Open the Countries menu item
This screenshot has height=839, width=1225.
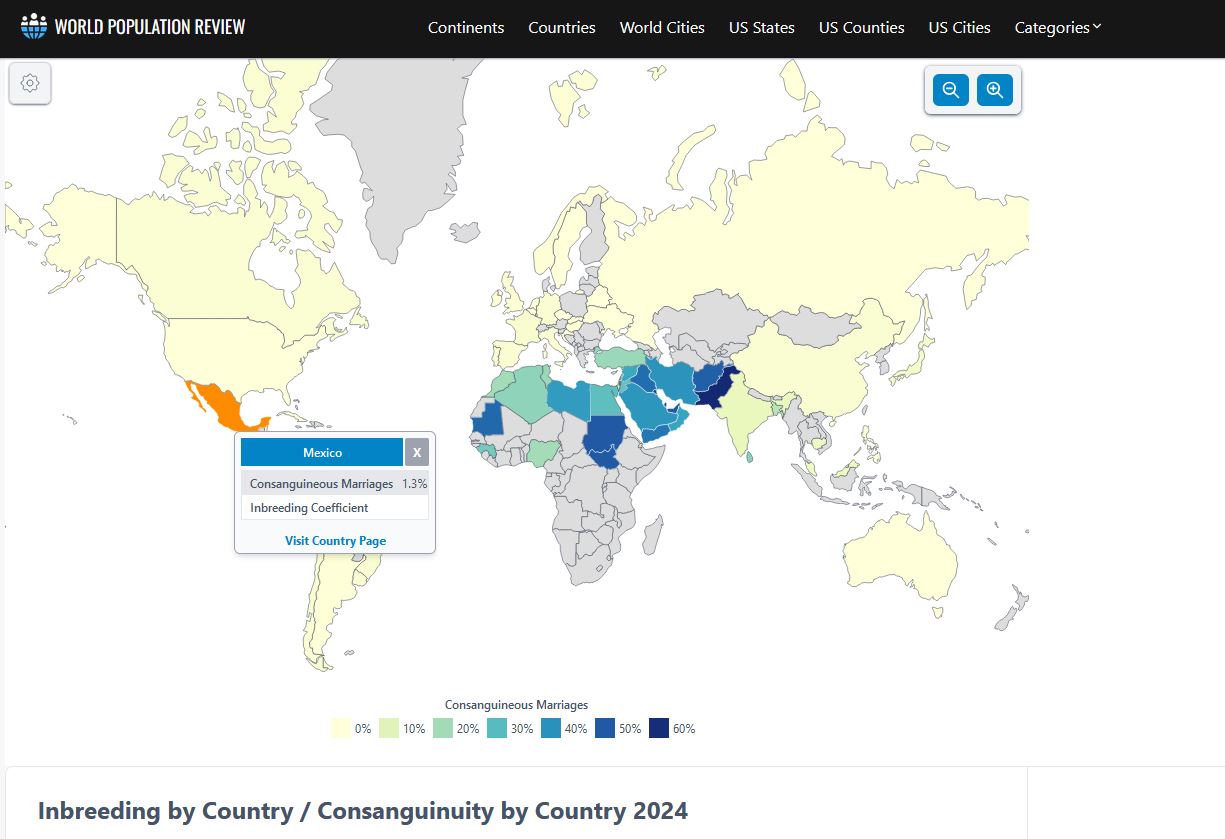(x=562, y=28)
